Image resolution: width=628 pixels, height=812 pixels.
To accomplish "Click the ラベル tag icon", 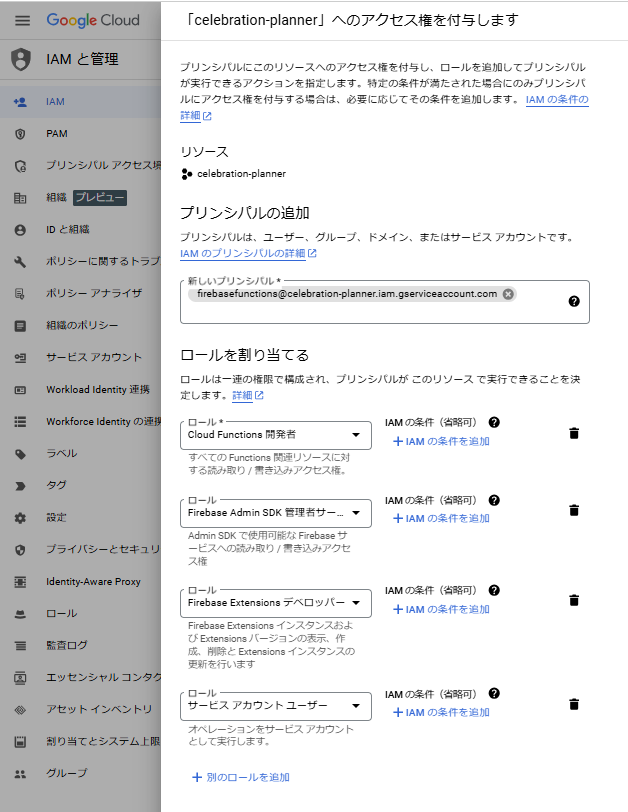I will coord(20,454).
